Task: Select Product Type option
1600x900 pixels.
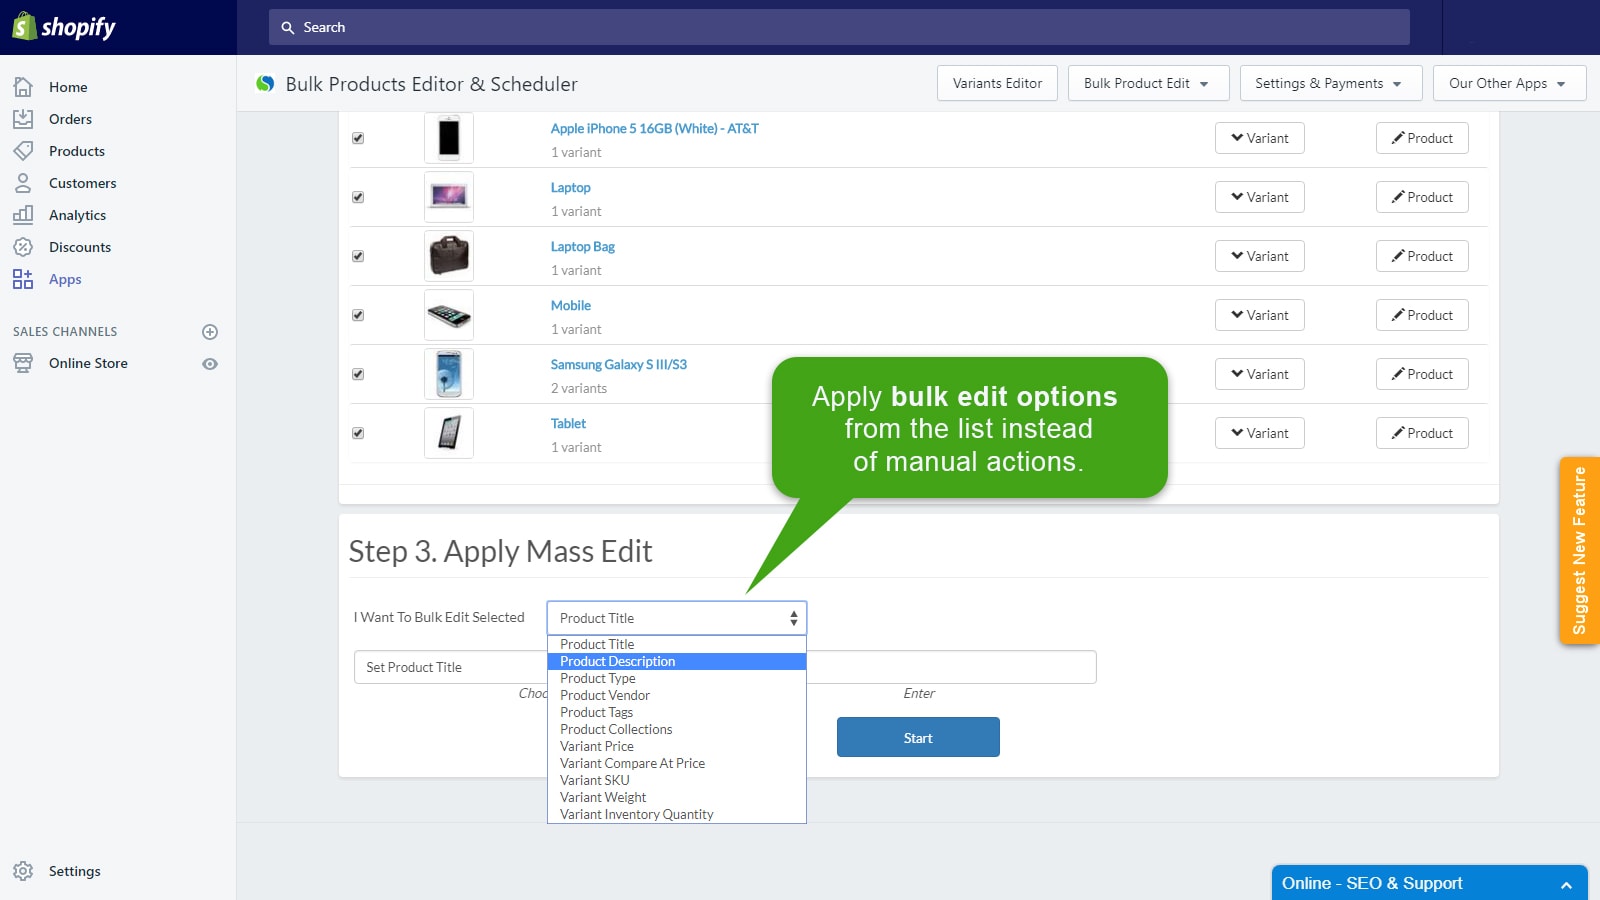Action: point(677,678)
